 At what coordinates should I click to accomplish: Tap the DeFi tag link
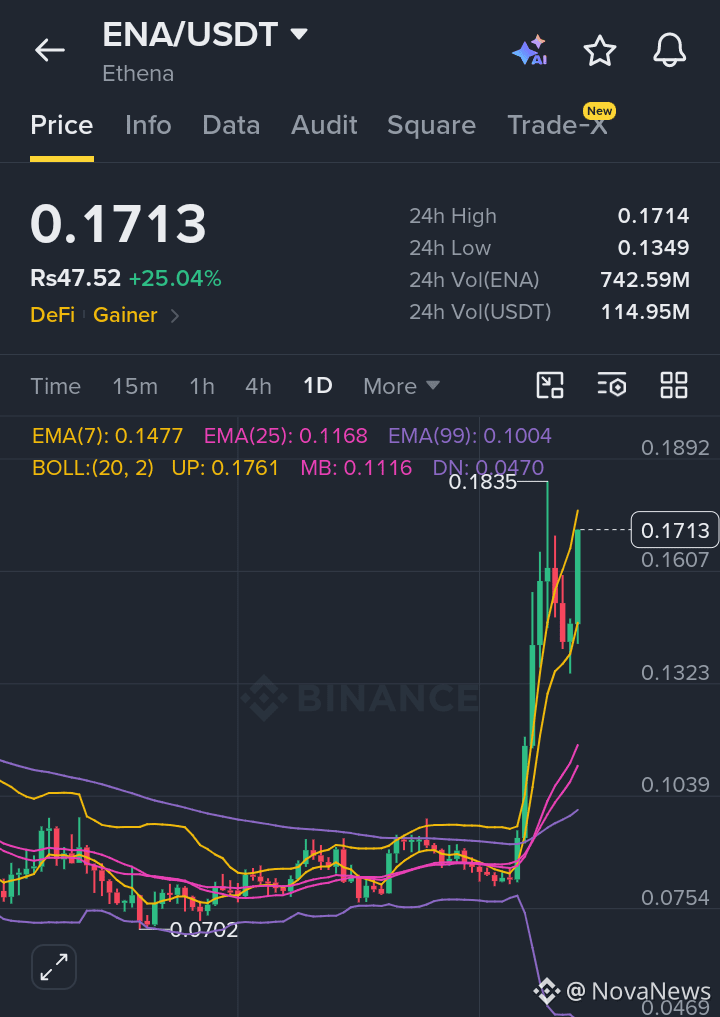pyautogui.click(x=53, y=315)
